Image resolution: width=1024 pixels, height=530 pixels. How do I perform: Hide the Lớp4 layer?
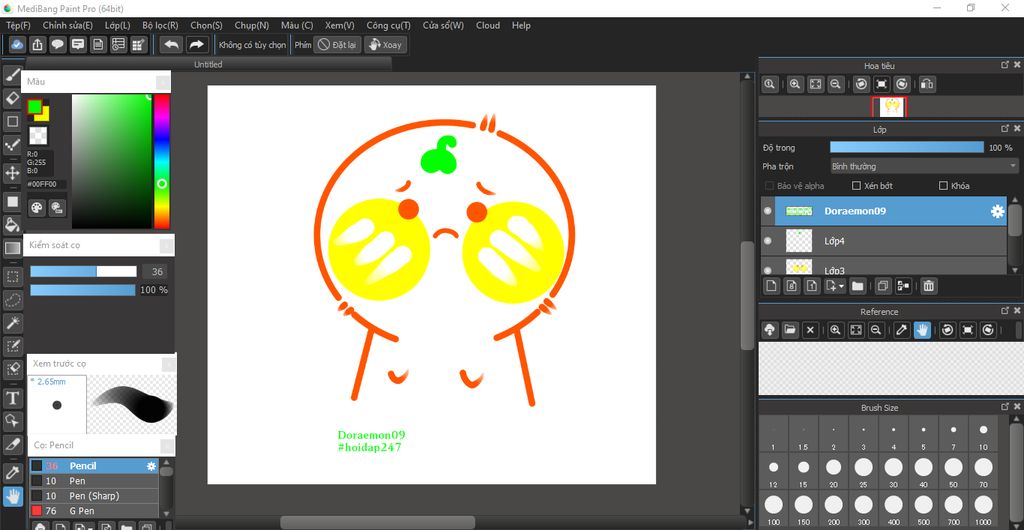click(x=767, y=241)
